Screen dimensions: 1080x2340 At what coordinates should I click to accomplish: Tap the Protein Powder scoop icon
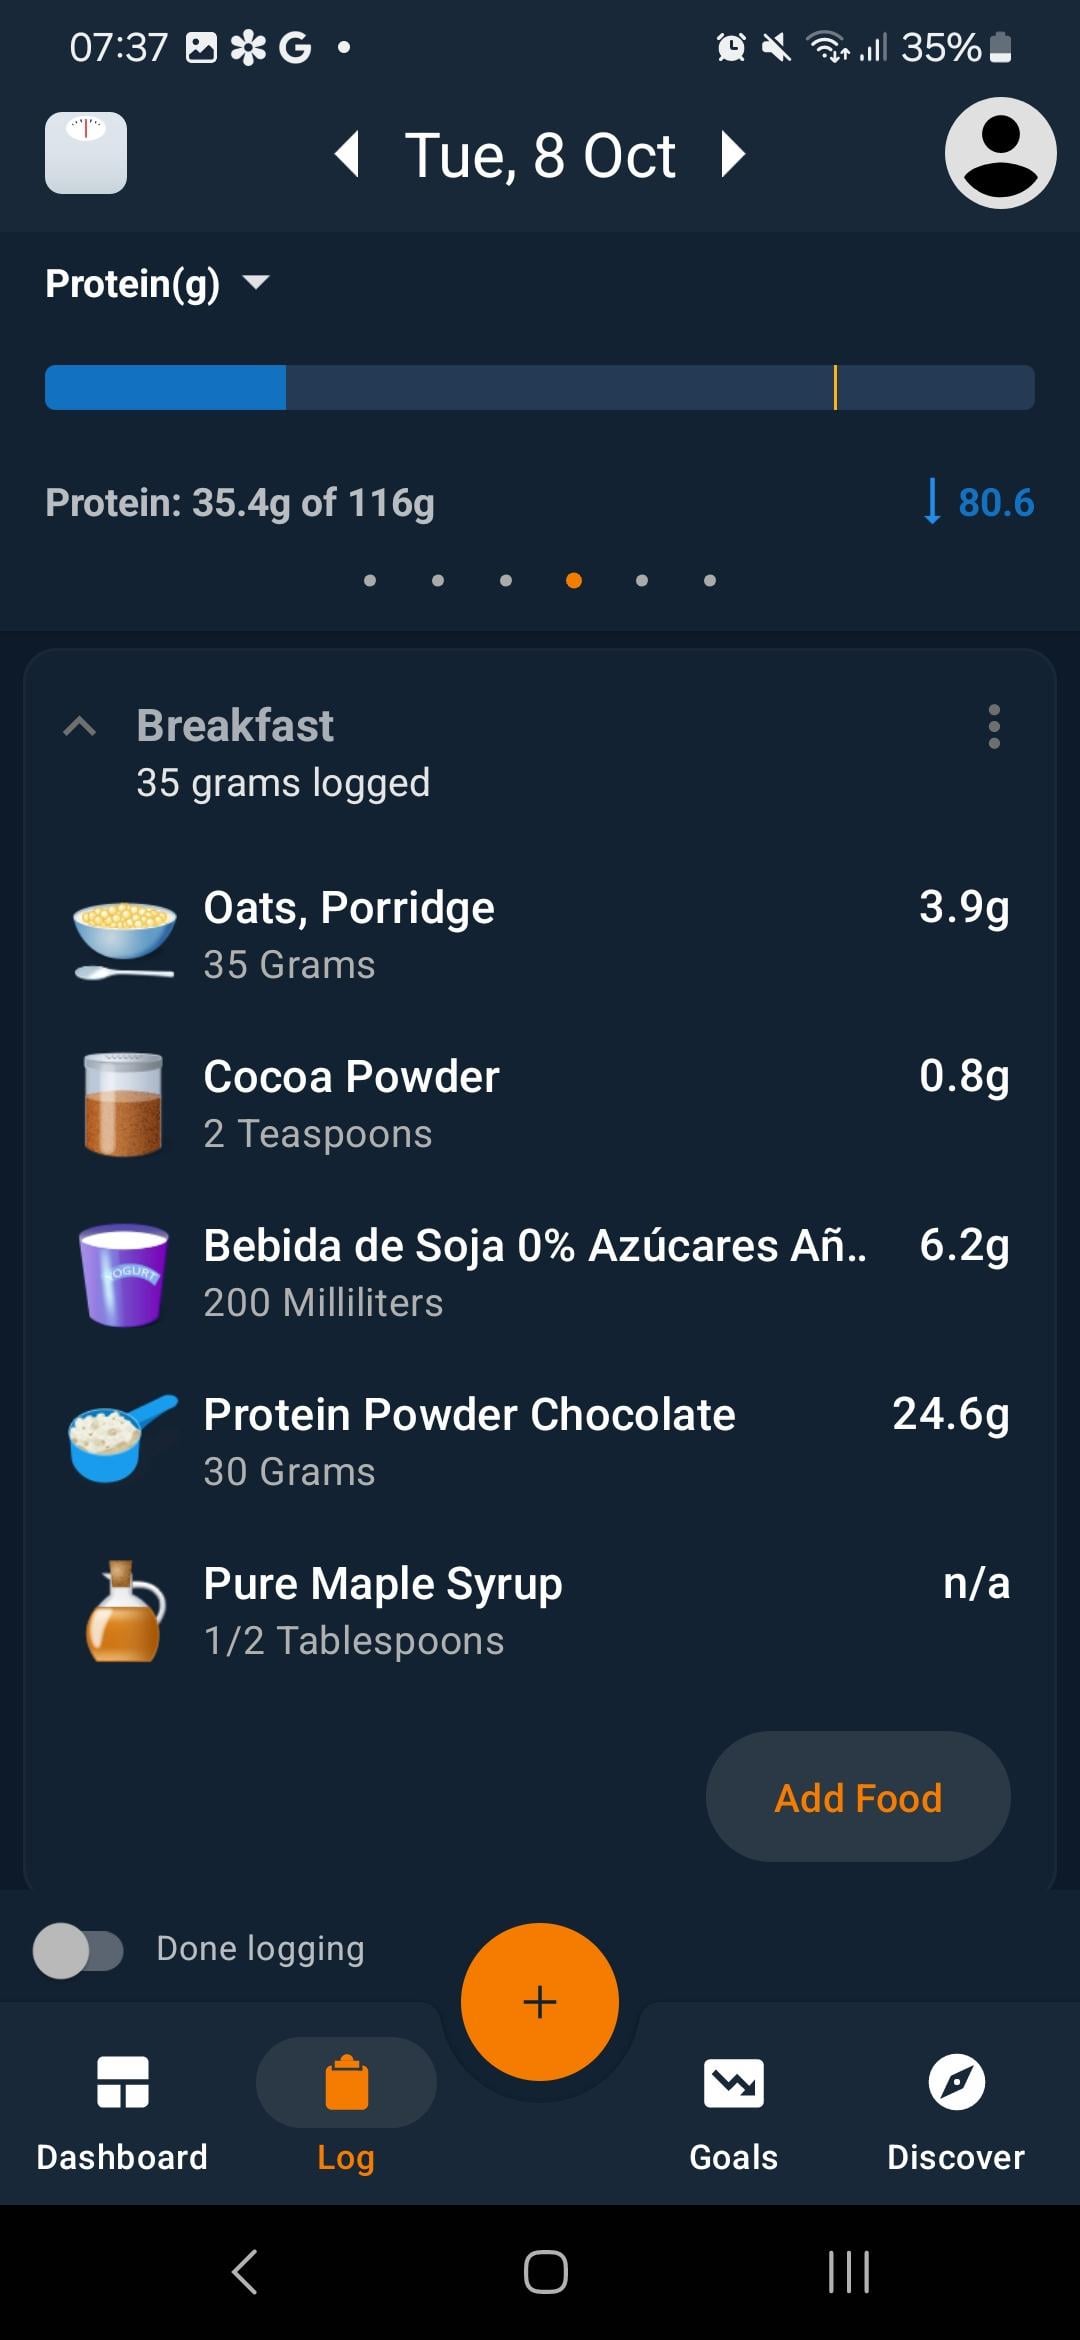pyautogui.click(x=124, y=1440)
